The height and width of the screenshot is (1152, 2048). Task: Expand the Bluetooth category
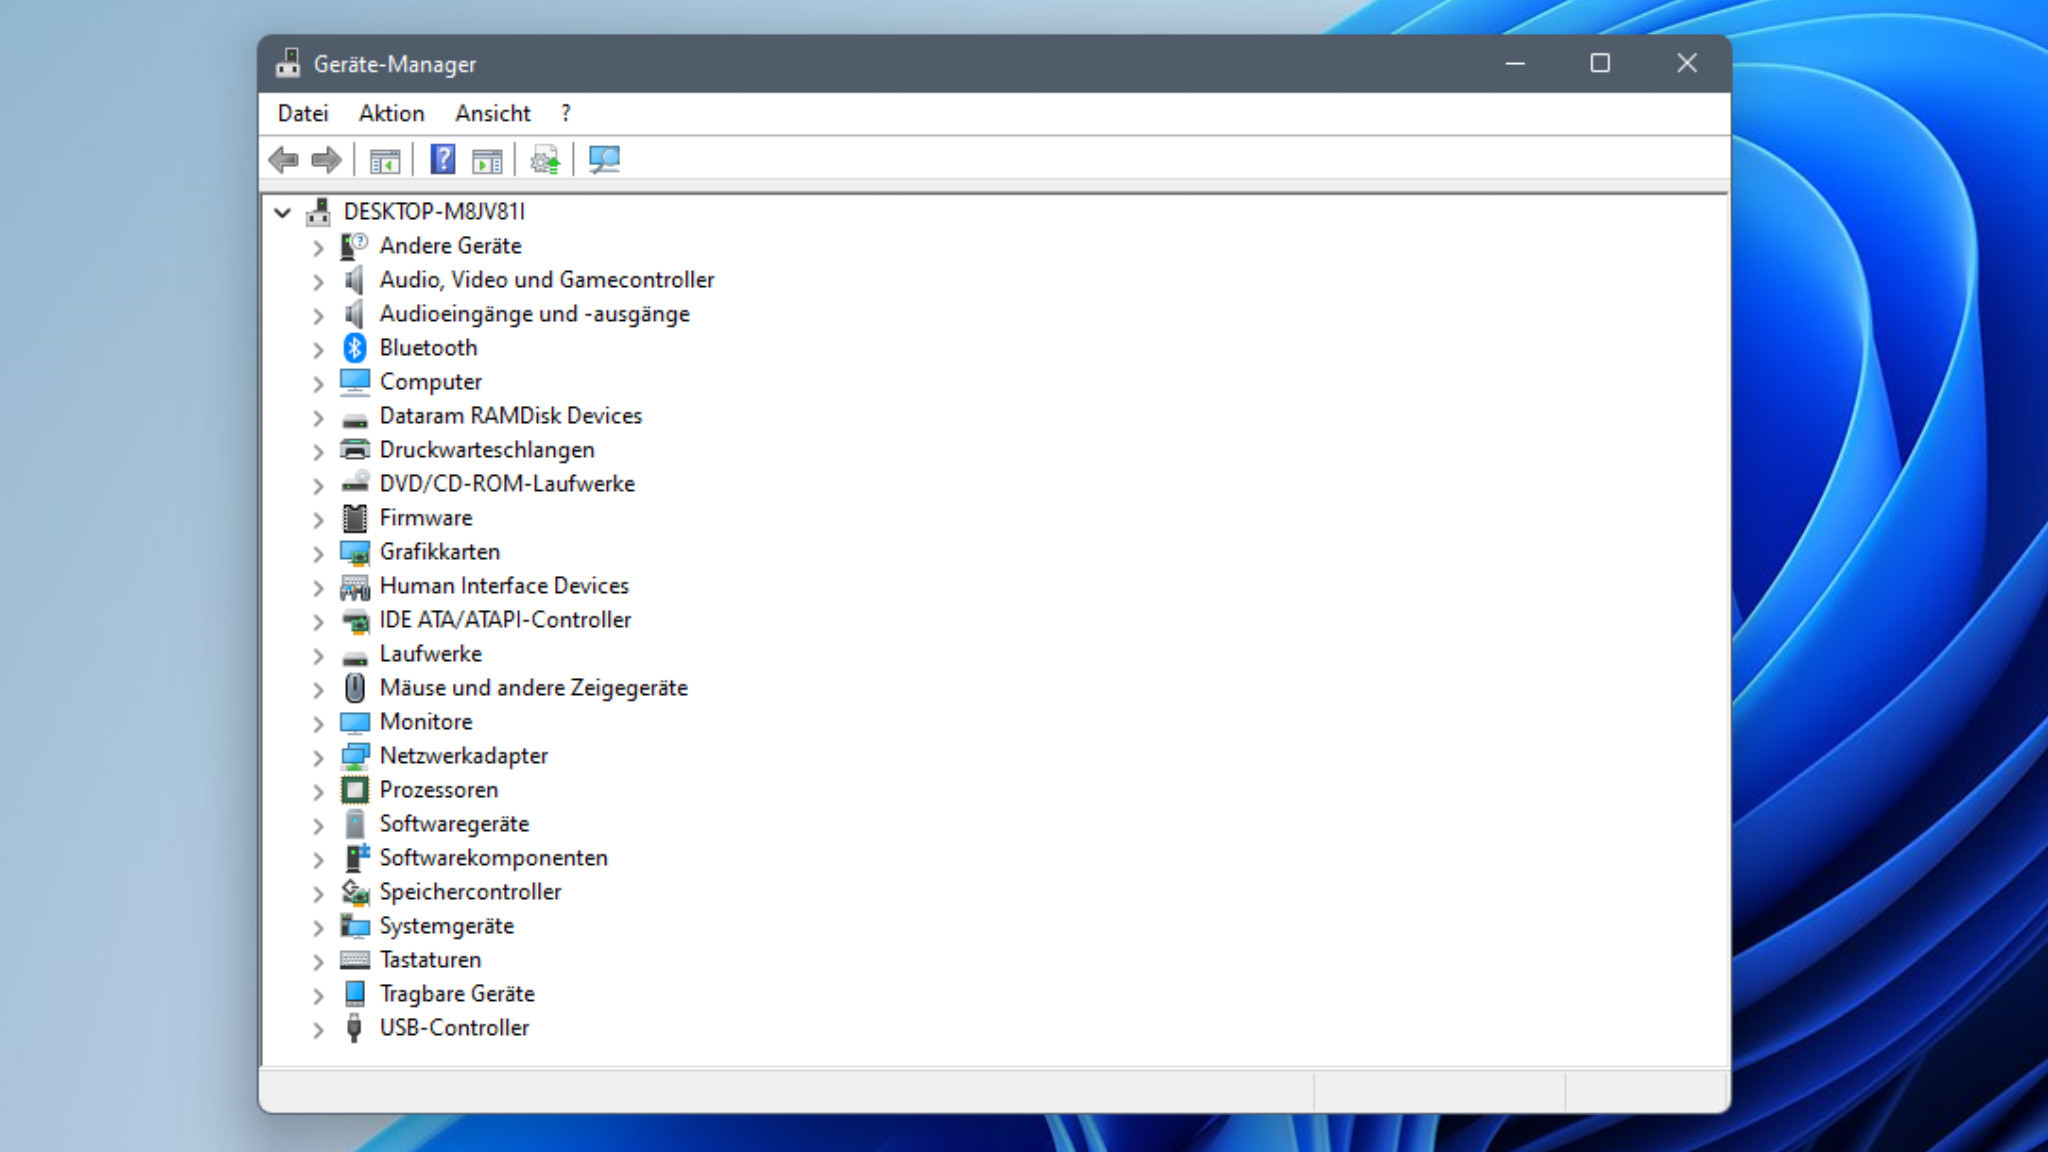[x=316, y=347]
